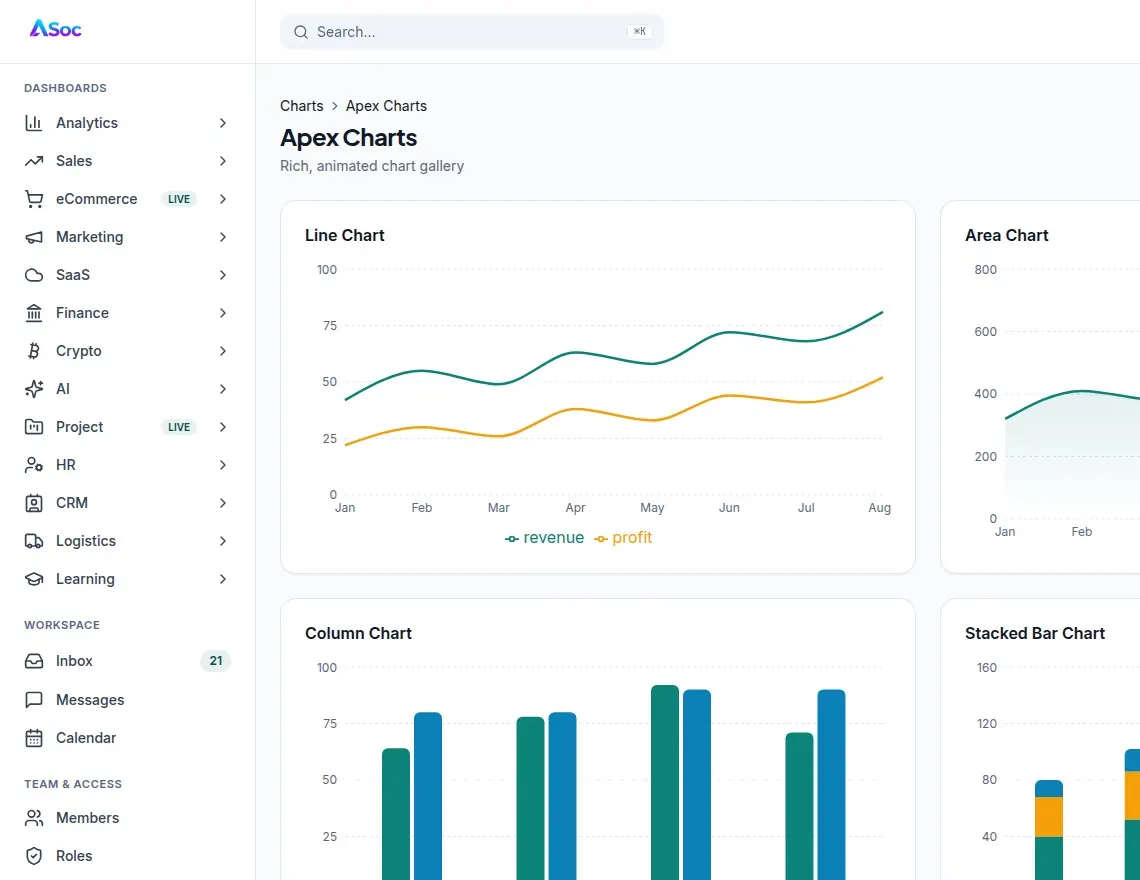The image size is (1140, 880).
Task: Expand the HR menu chevron
Action: coord(222,465)
